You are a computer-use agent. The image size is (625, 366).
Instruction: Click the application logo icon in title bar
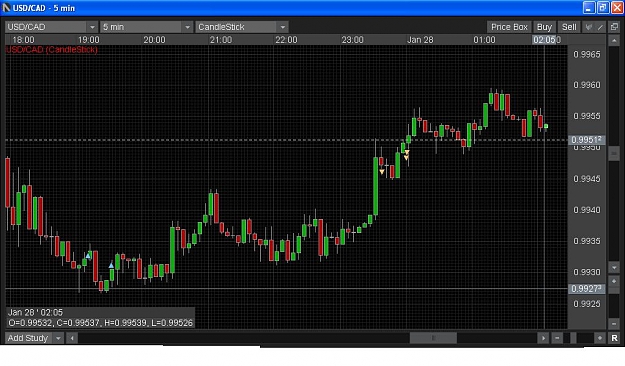pyautogui.click(x=6, y=8)
